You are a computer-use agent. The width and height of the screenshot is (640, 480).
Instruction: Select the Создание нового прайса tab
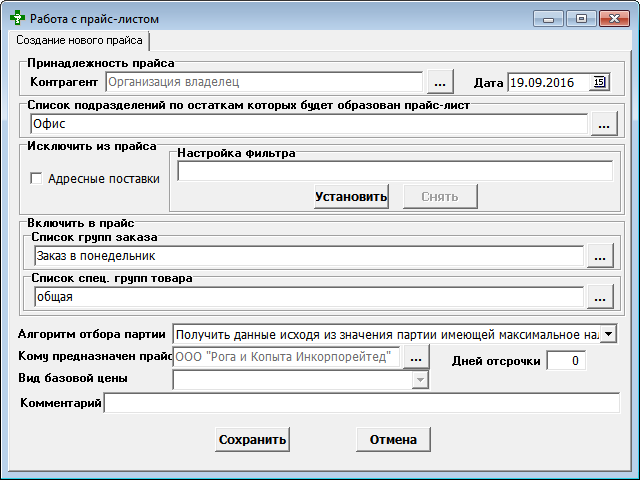78,41
